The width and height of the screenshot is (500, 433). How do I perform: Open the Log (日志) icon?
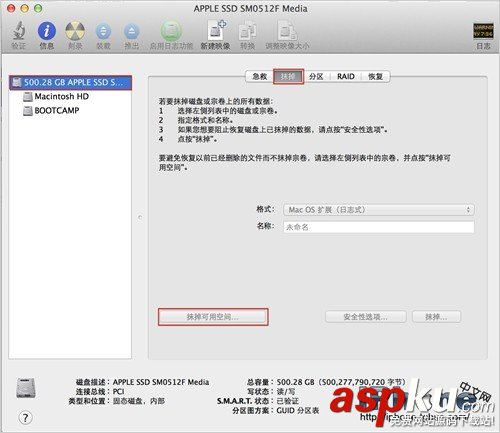(x=483, y=31)
